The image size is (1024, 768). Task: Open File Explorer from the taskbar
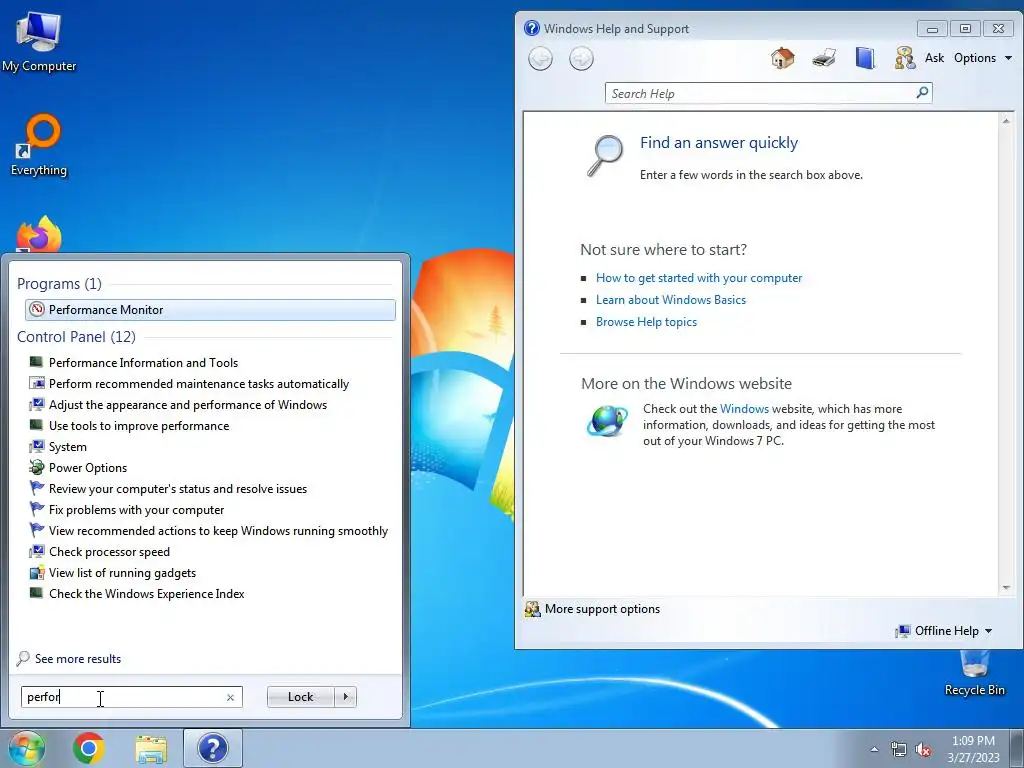coord(151,748)
